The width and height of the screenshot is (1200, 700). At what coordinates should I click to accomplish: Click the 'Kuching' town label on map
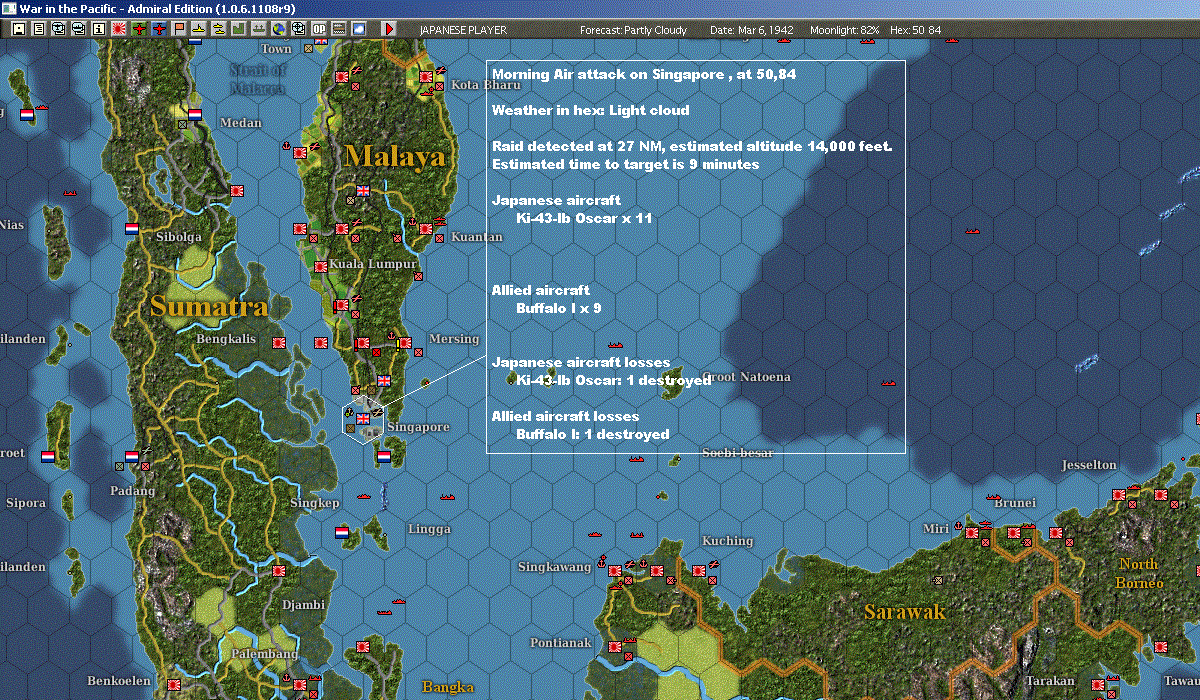(x=727, y=541)
